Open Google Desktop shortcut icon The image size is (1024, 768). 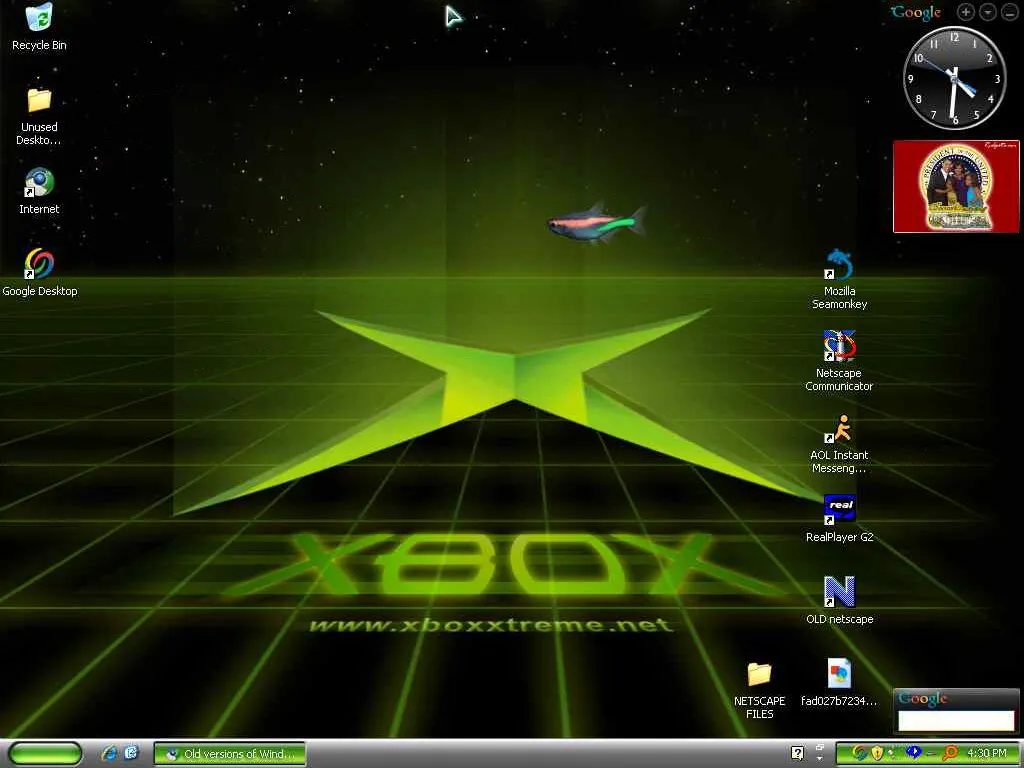(x=39, y=273)
